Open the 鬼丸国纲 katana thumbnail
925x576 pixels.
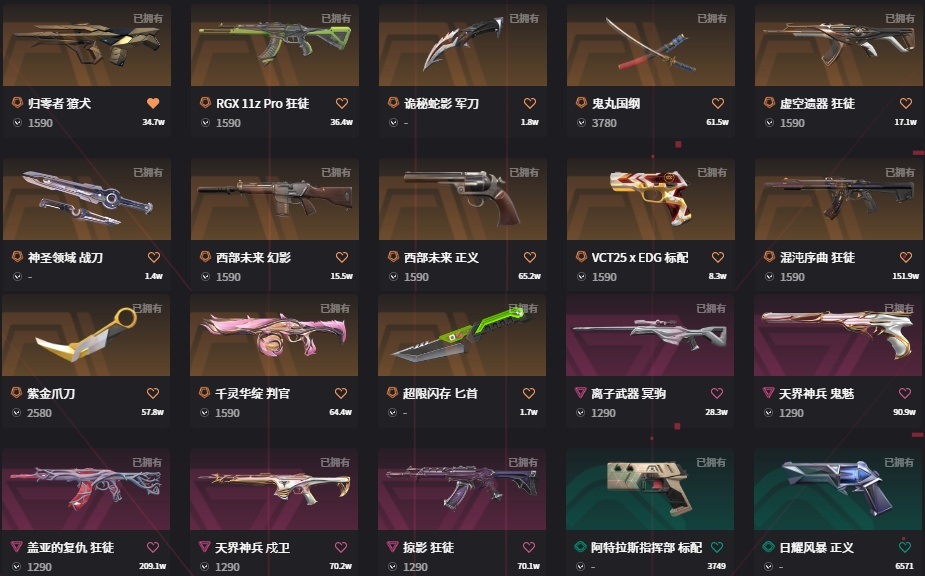click(651, 45)
